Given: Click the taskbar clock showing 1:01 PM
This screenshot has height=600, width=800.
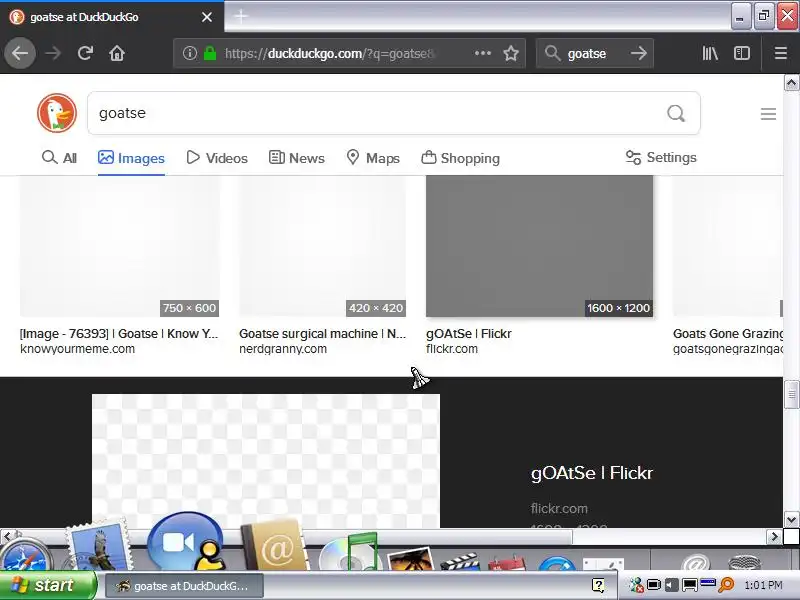Looking at the screenshot, I should [x=763, y=585].
